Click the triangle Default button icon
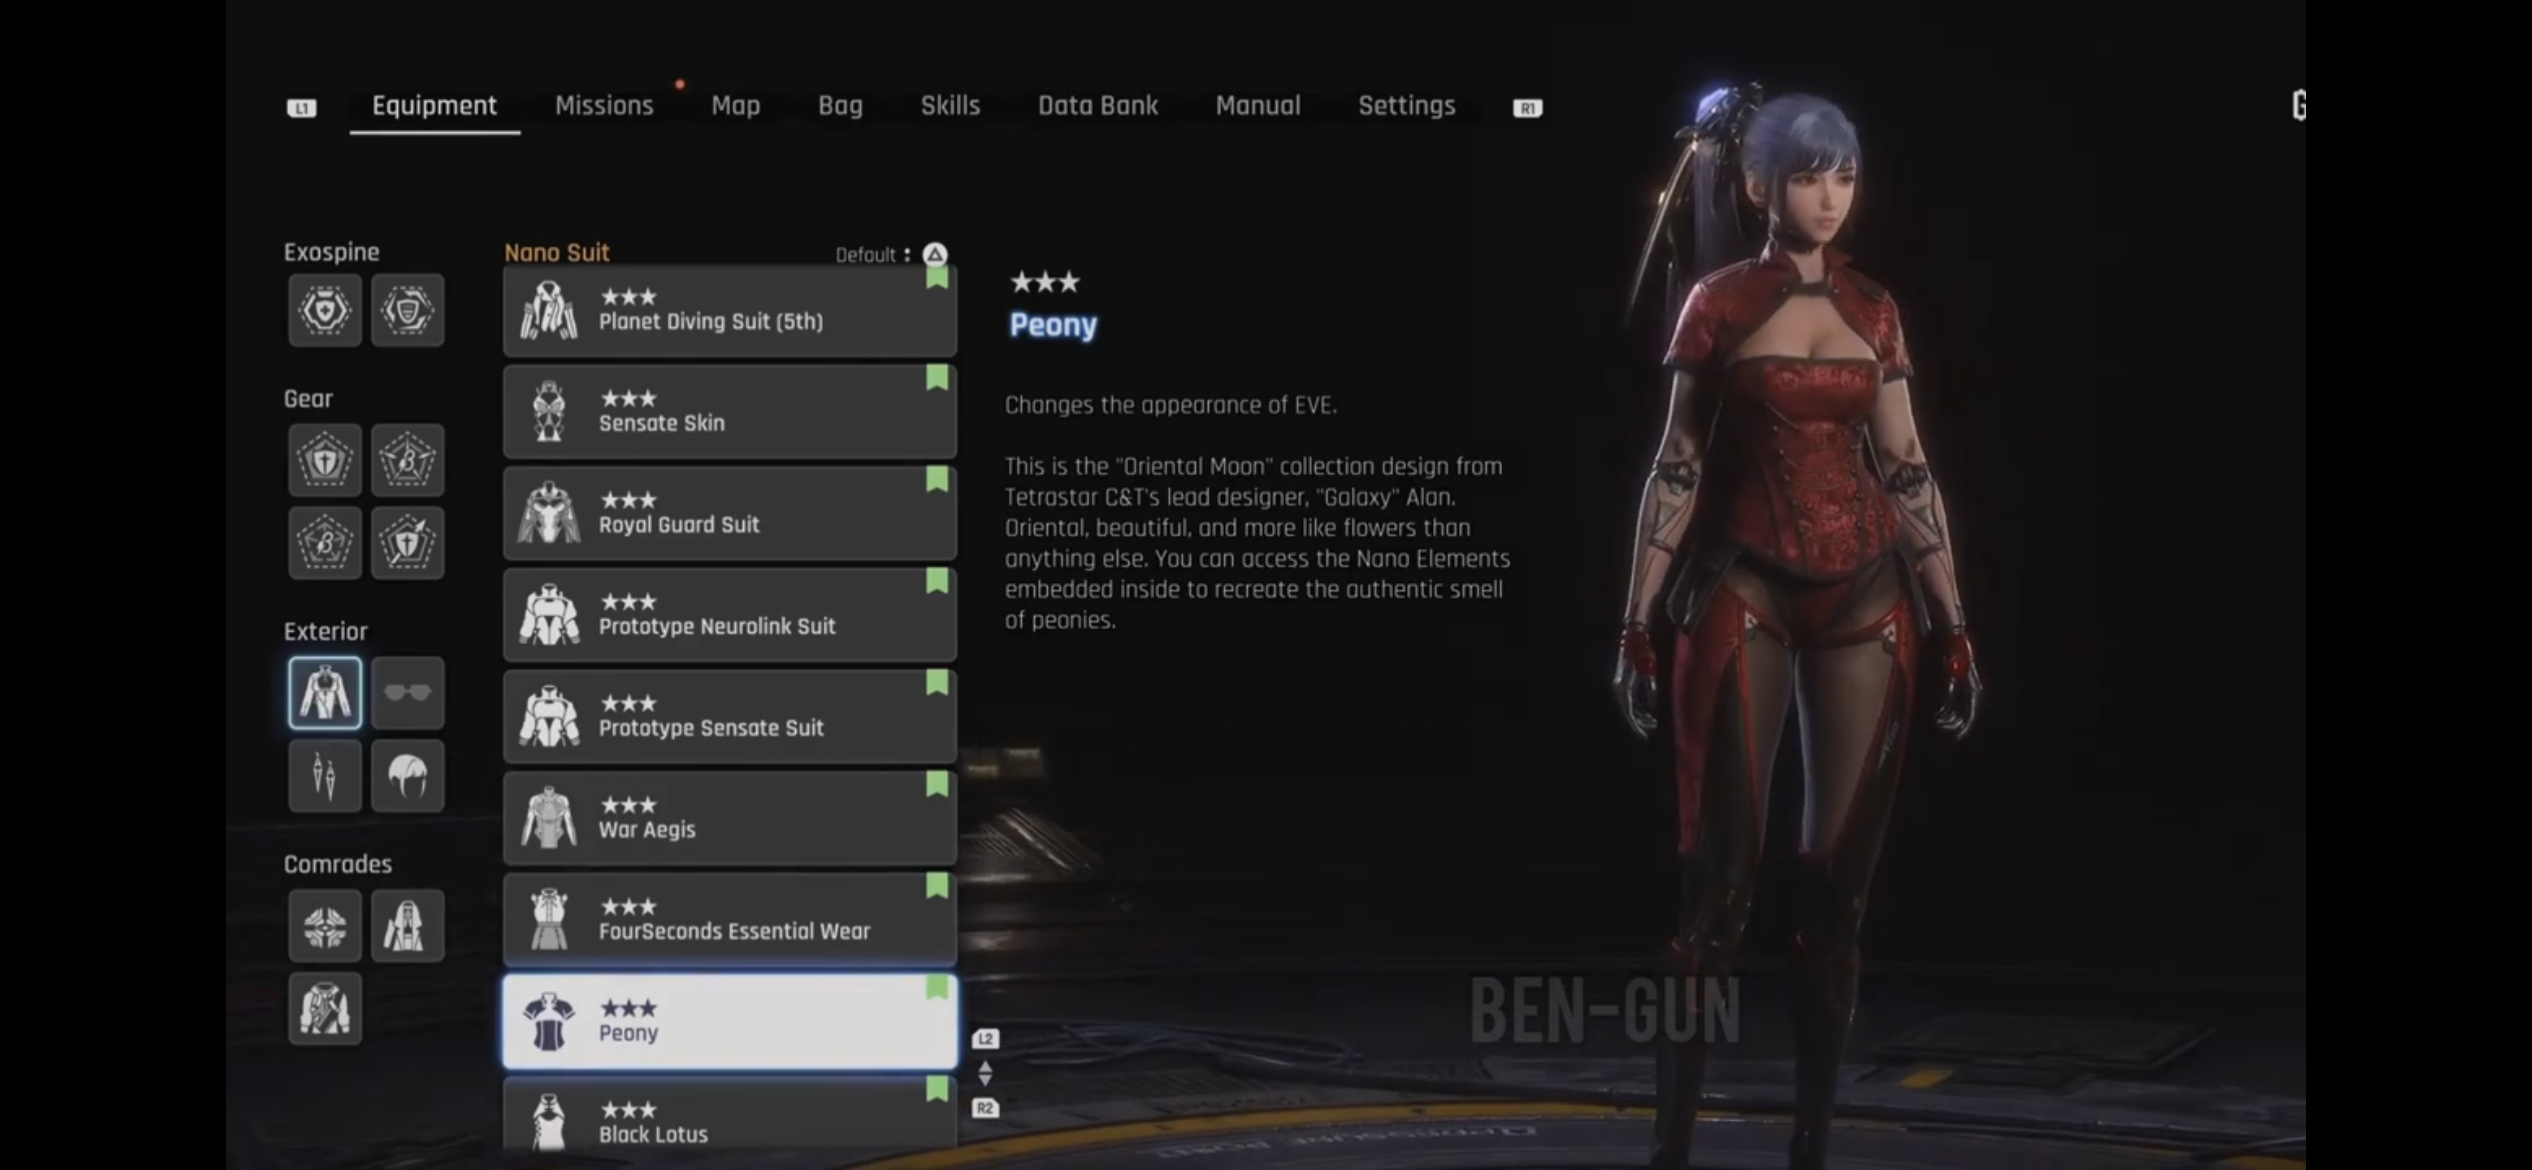Image resolution: width=2532 pixels, height=1170 pixels. coord(934,254)
